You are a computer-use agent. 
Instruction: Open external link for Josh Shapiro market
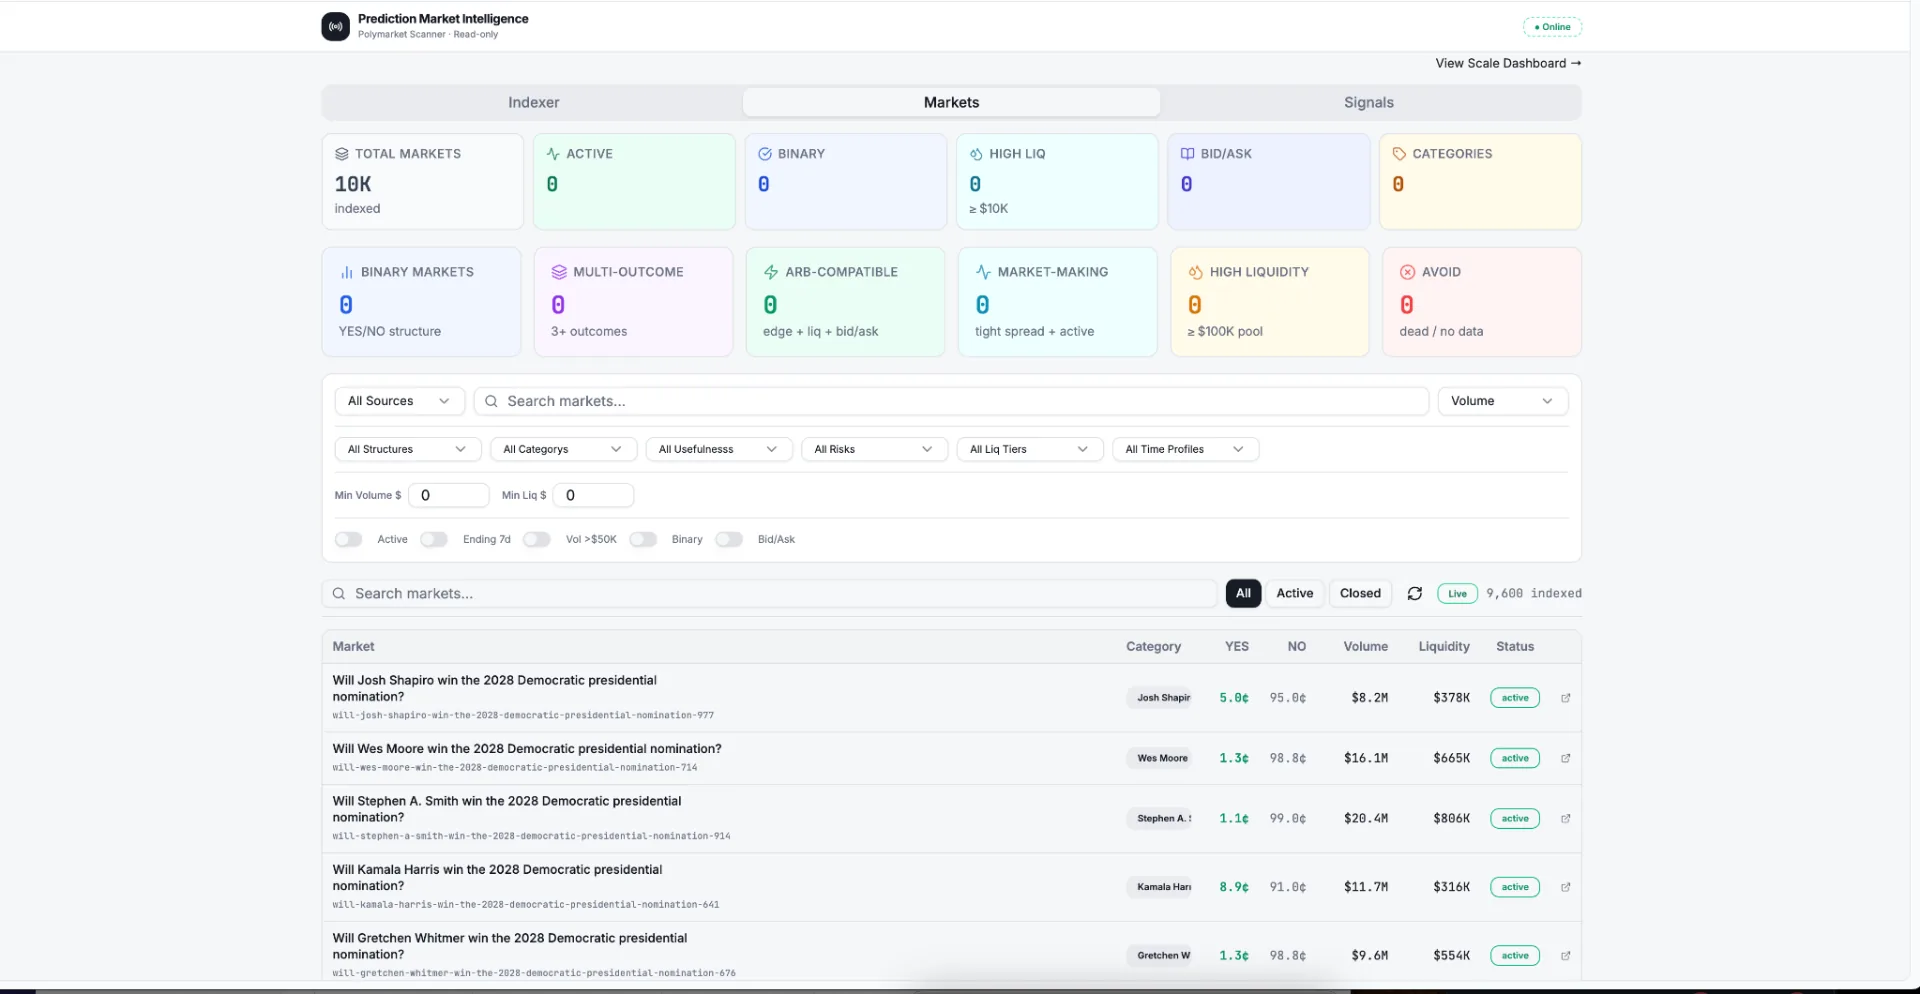pos(1565,698)
